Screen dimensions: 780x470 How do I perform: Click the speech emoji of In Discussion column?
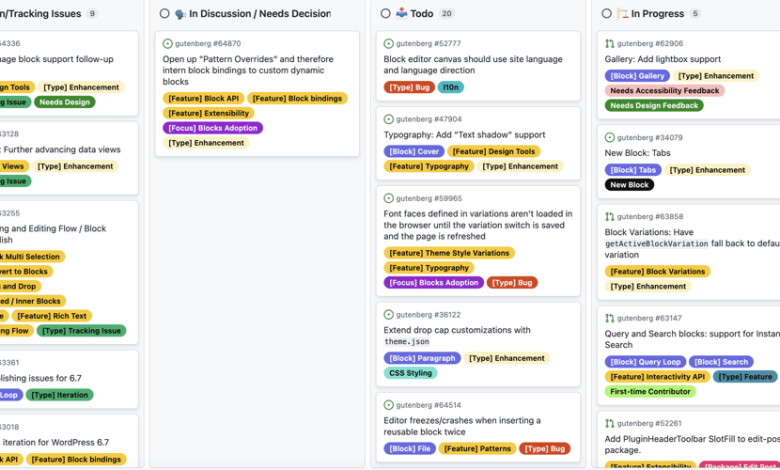[x=180, y=14]
